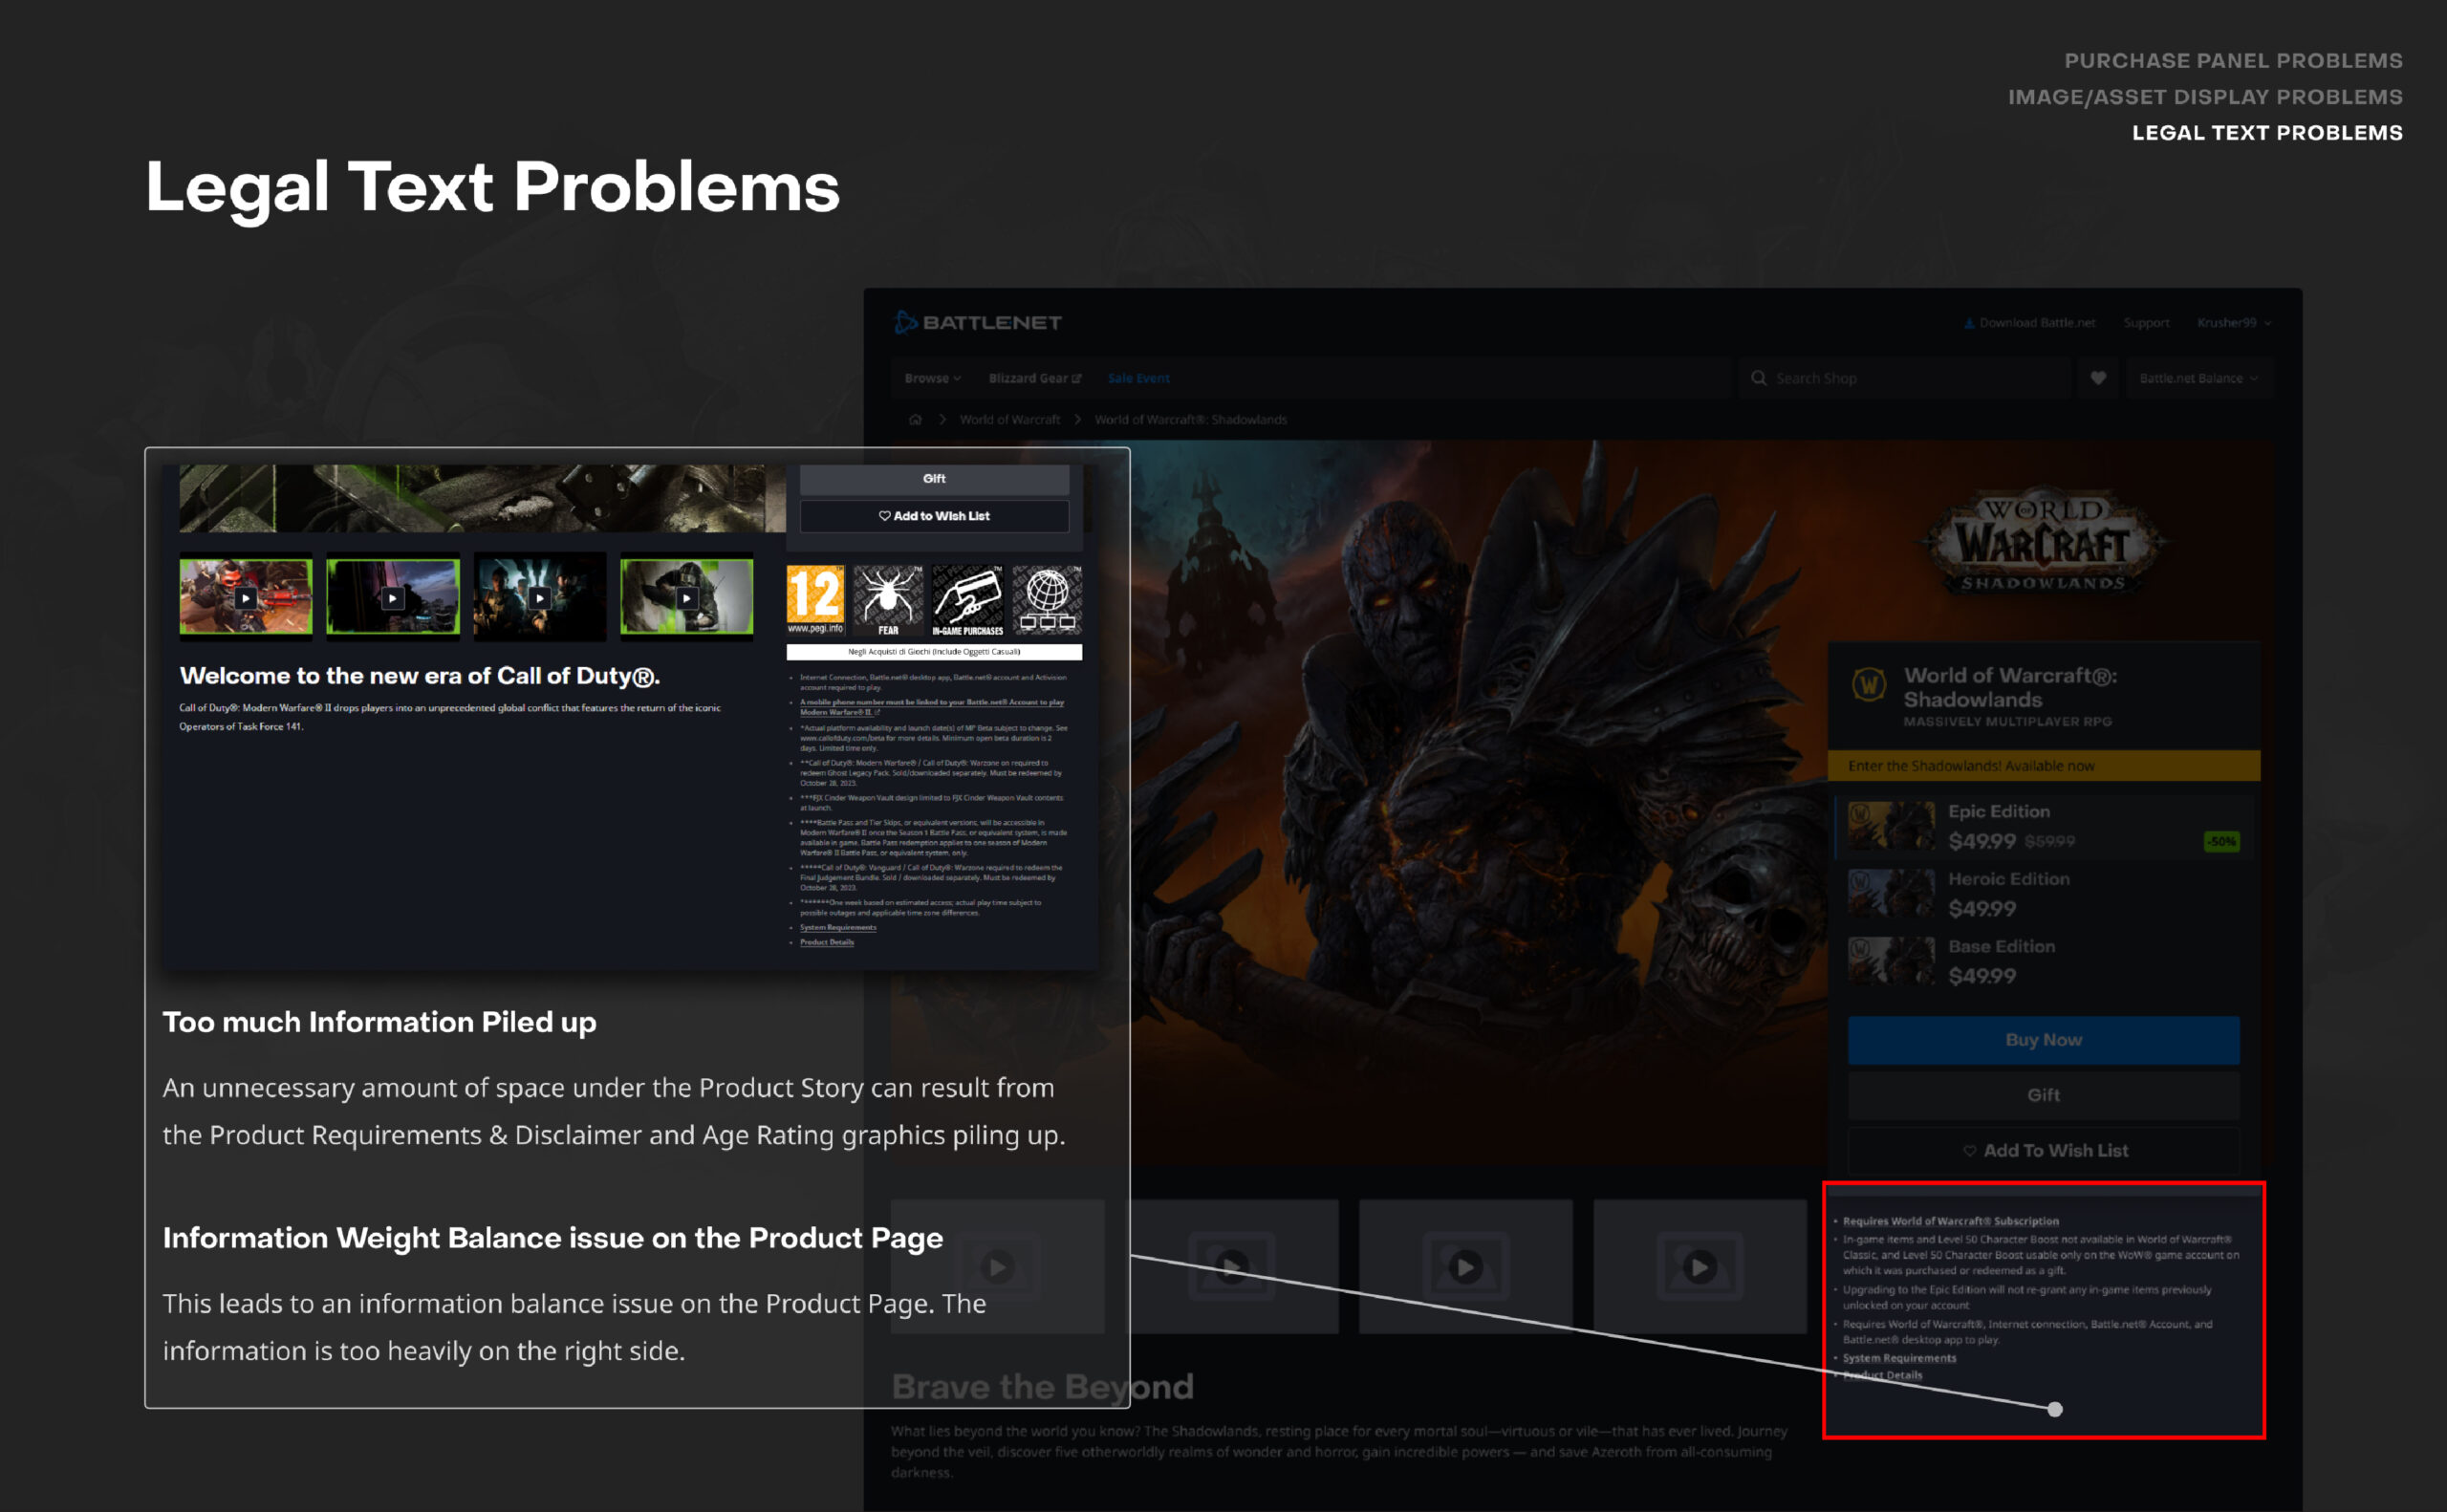Click the Brave the Beyond heading
The height and width of the screenshot is (1512, 2447).
pyautogui.click(x=1042, y=1387)
